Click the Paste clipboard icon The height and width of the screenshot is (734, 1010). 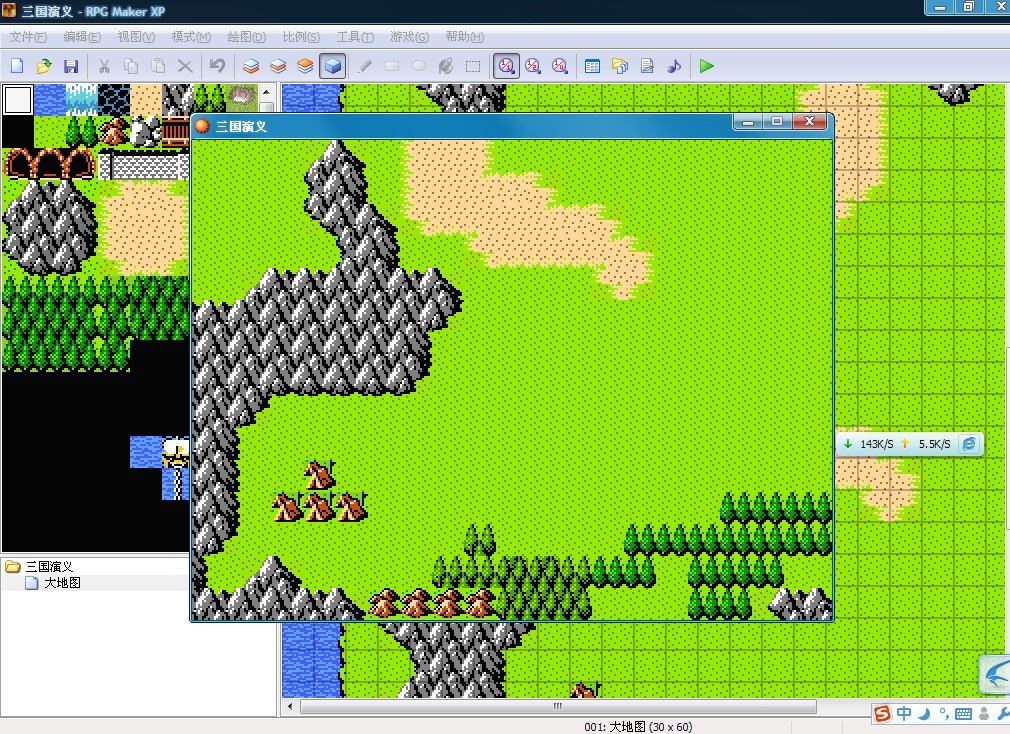click(158, 66)
